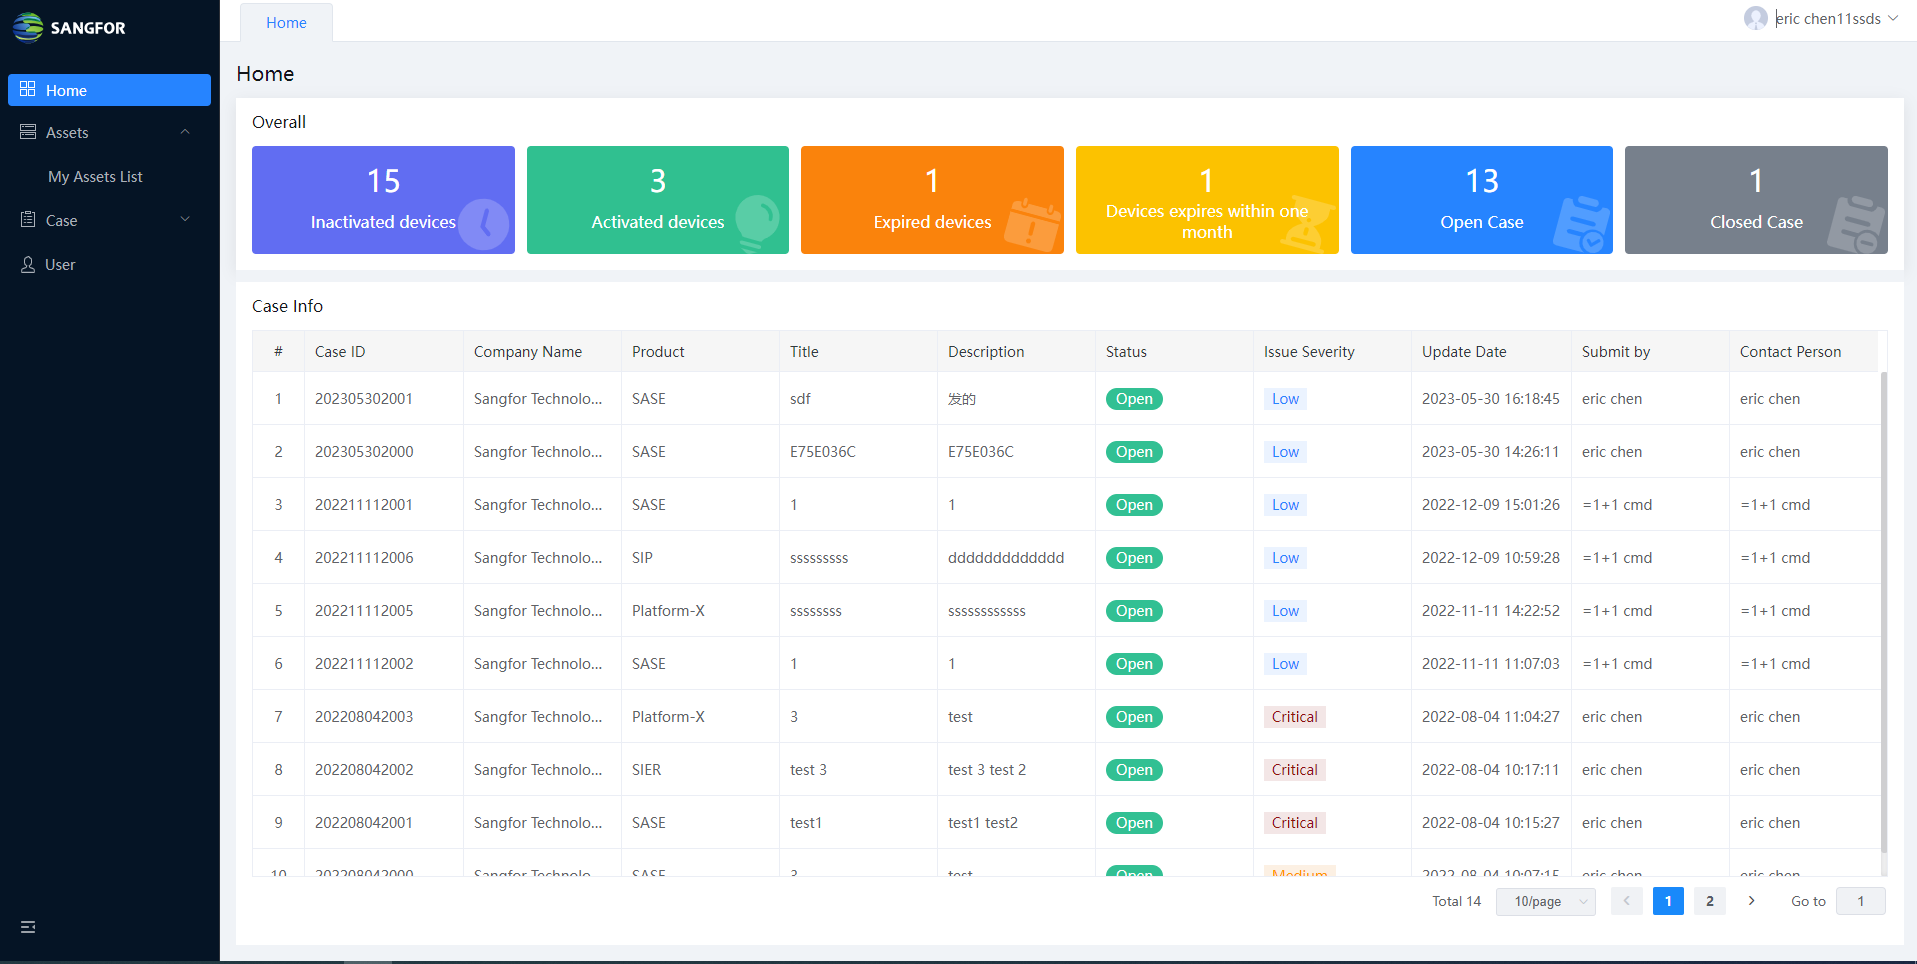
Task: Expand the Case menu chevron
Action: 185,220
